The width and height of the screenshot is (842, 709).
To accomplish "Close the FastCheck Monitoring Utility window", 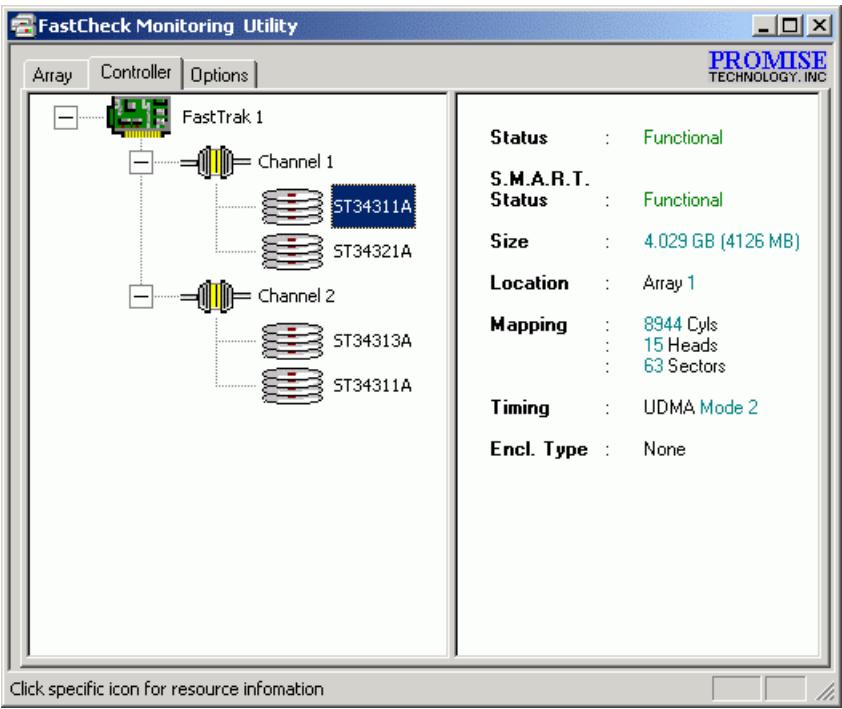I will 819,26.
